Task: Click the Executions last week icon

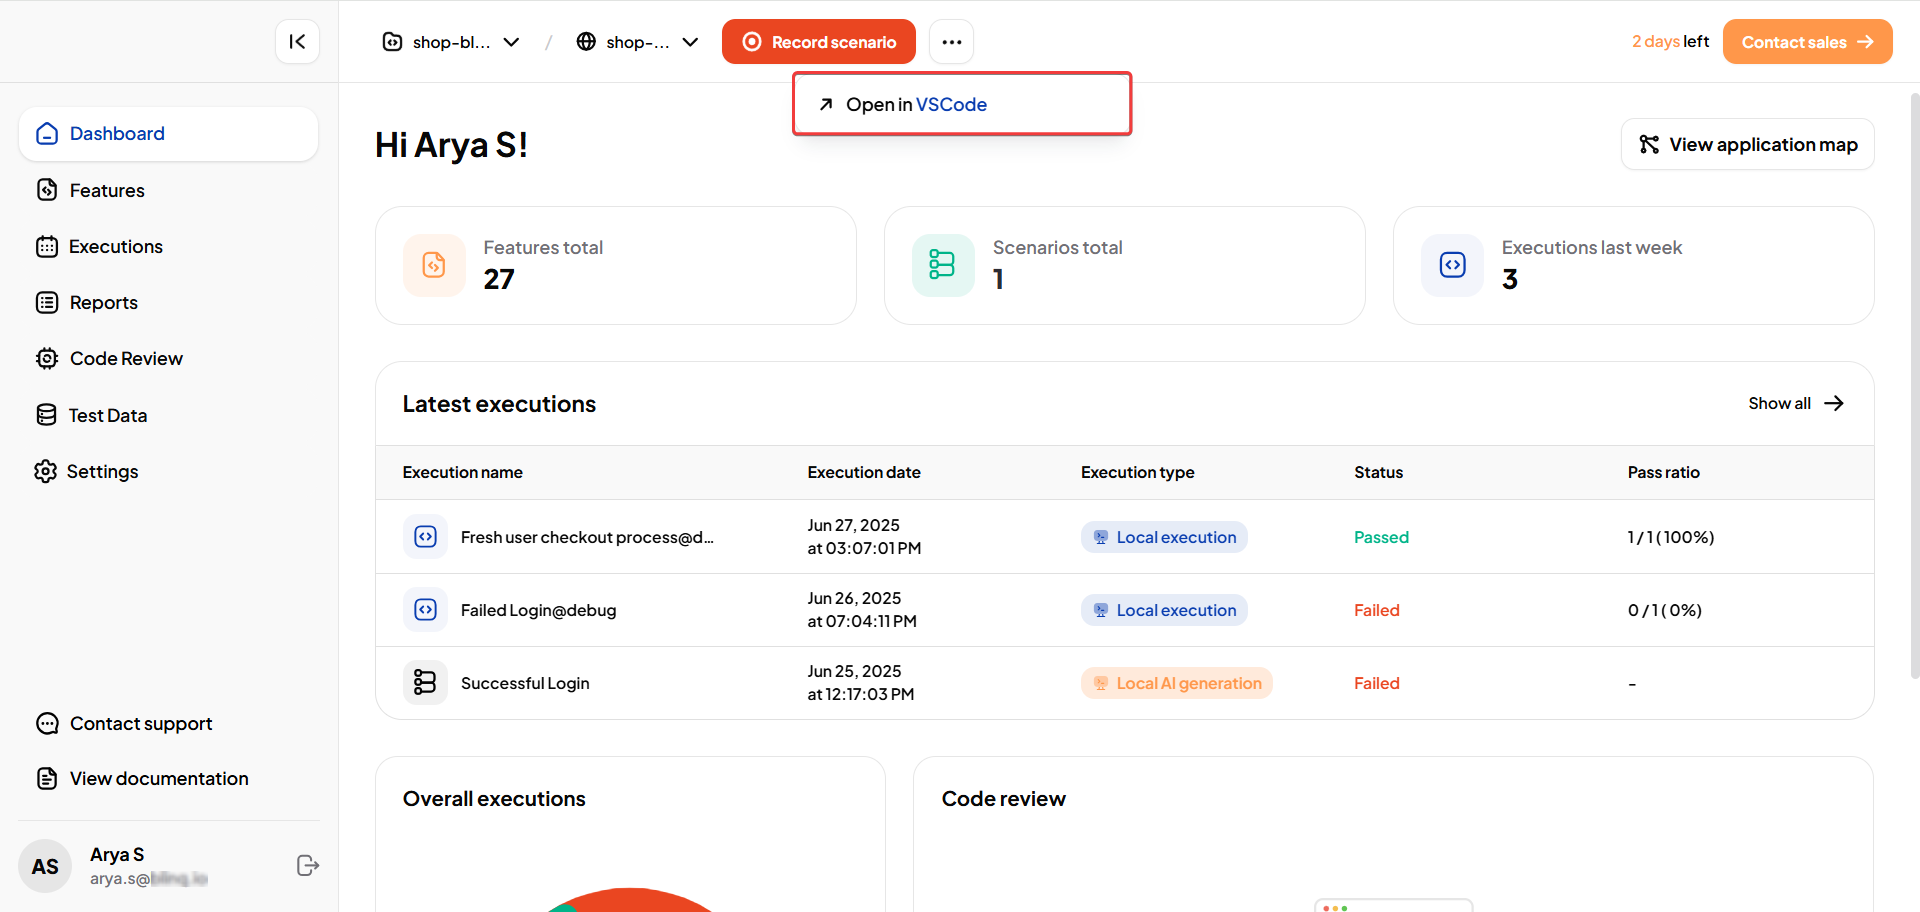Action: tap(1452, 265)
